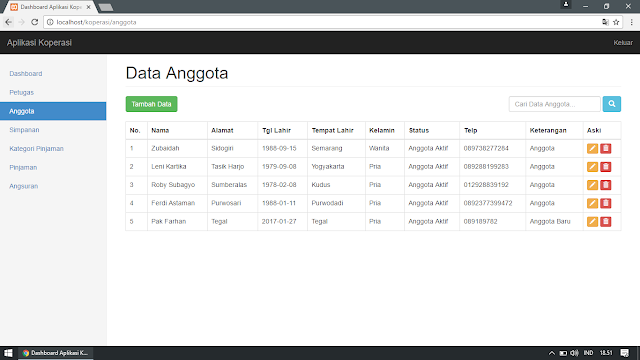Edit the Zubaidah member row

[592, 149]
